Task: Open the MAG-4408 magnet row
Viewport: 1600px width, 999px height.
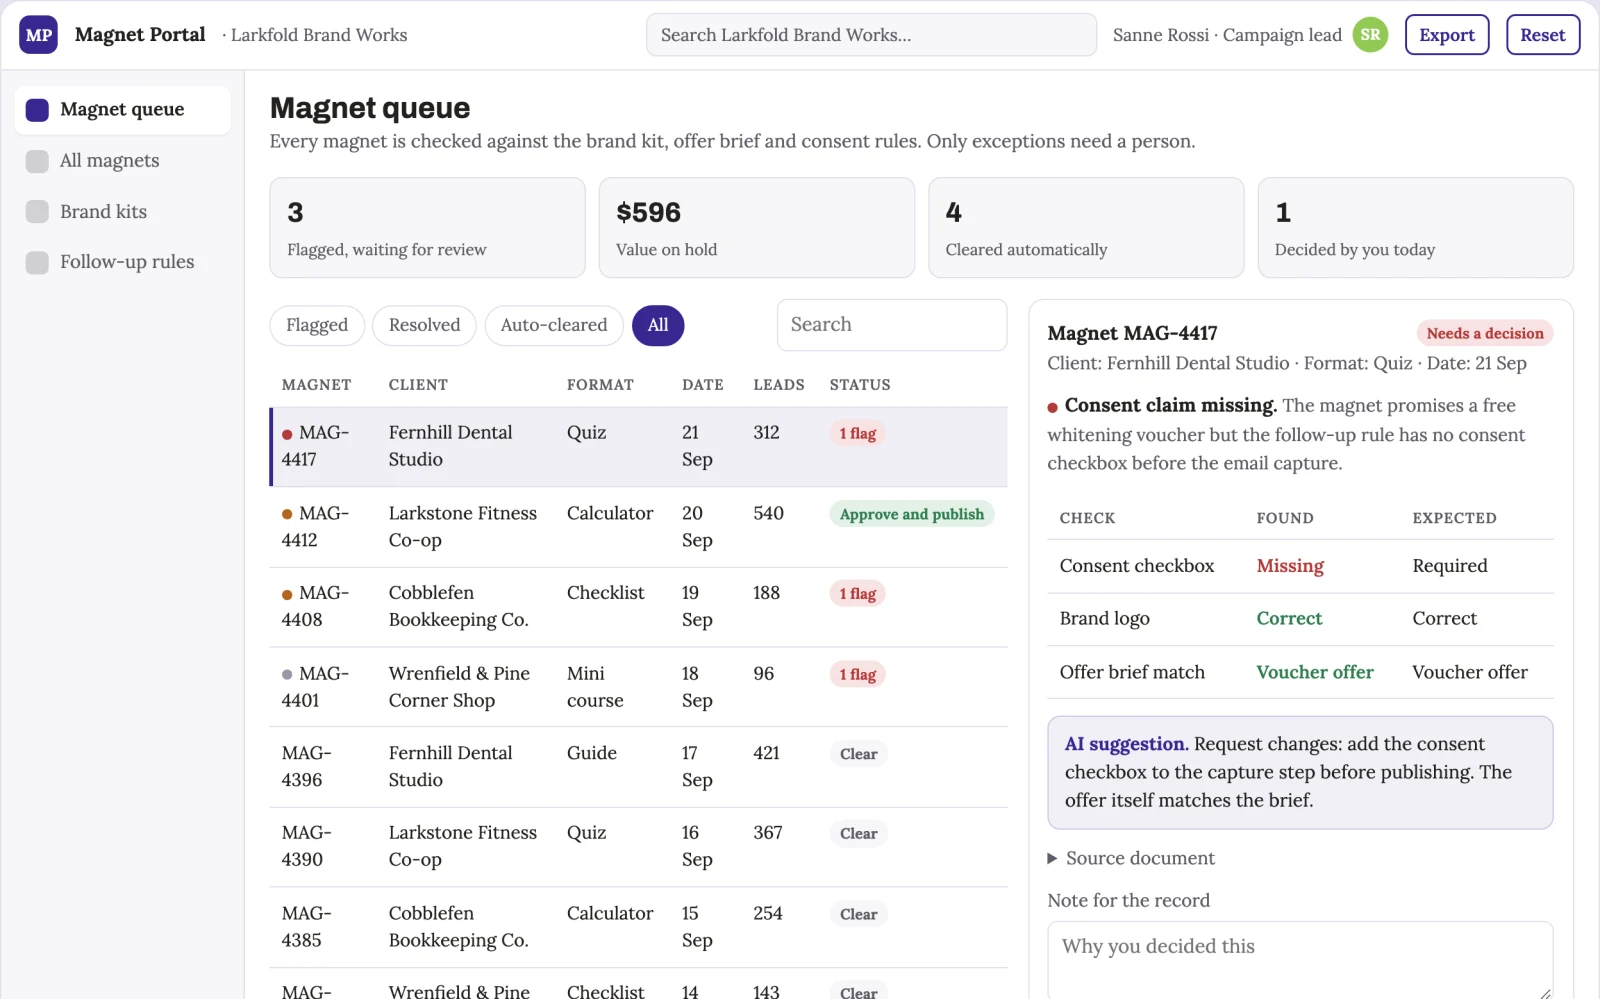Action: pyautogui.click(x=639, y=607)
